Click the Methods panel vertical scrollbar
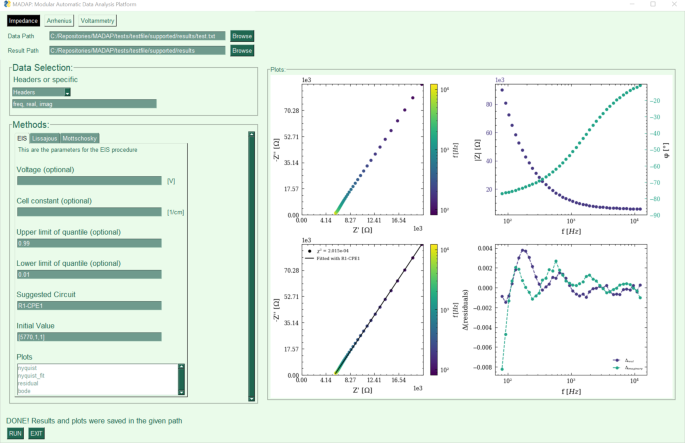The height and width of the screenshot is (443, 685). 252,266
